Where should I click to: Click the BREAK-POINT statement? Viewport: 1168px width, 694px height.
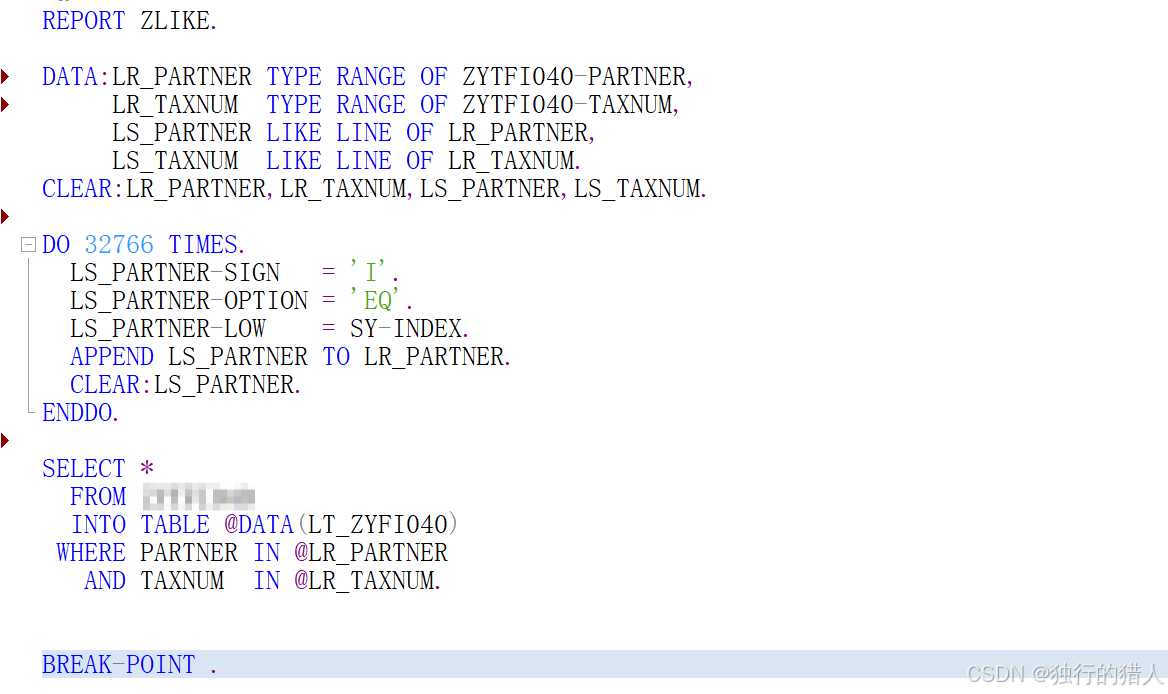129,665
